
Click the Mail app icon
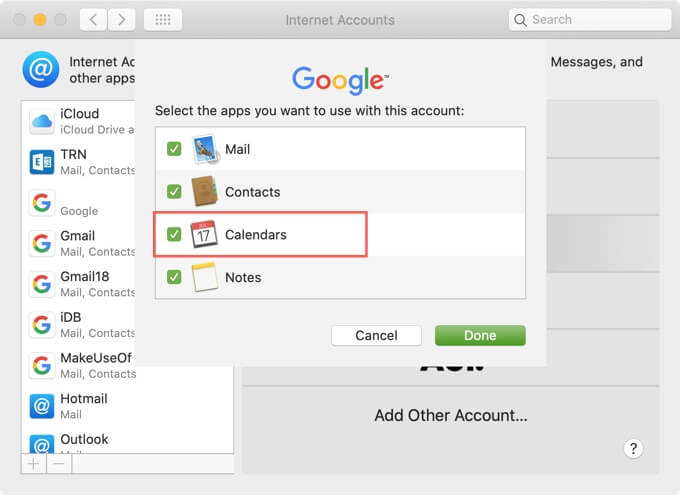[x=205, y=148]
